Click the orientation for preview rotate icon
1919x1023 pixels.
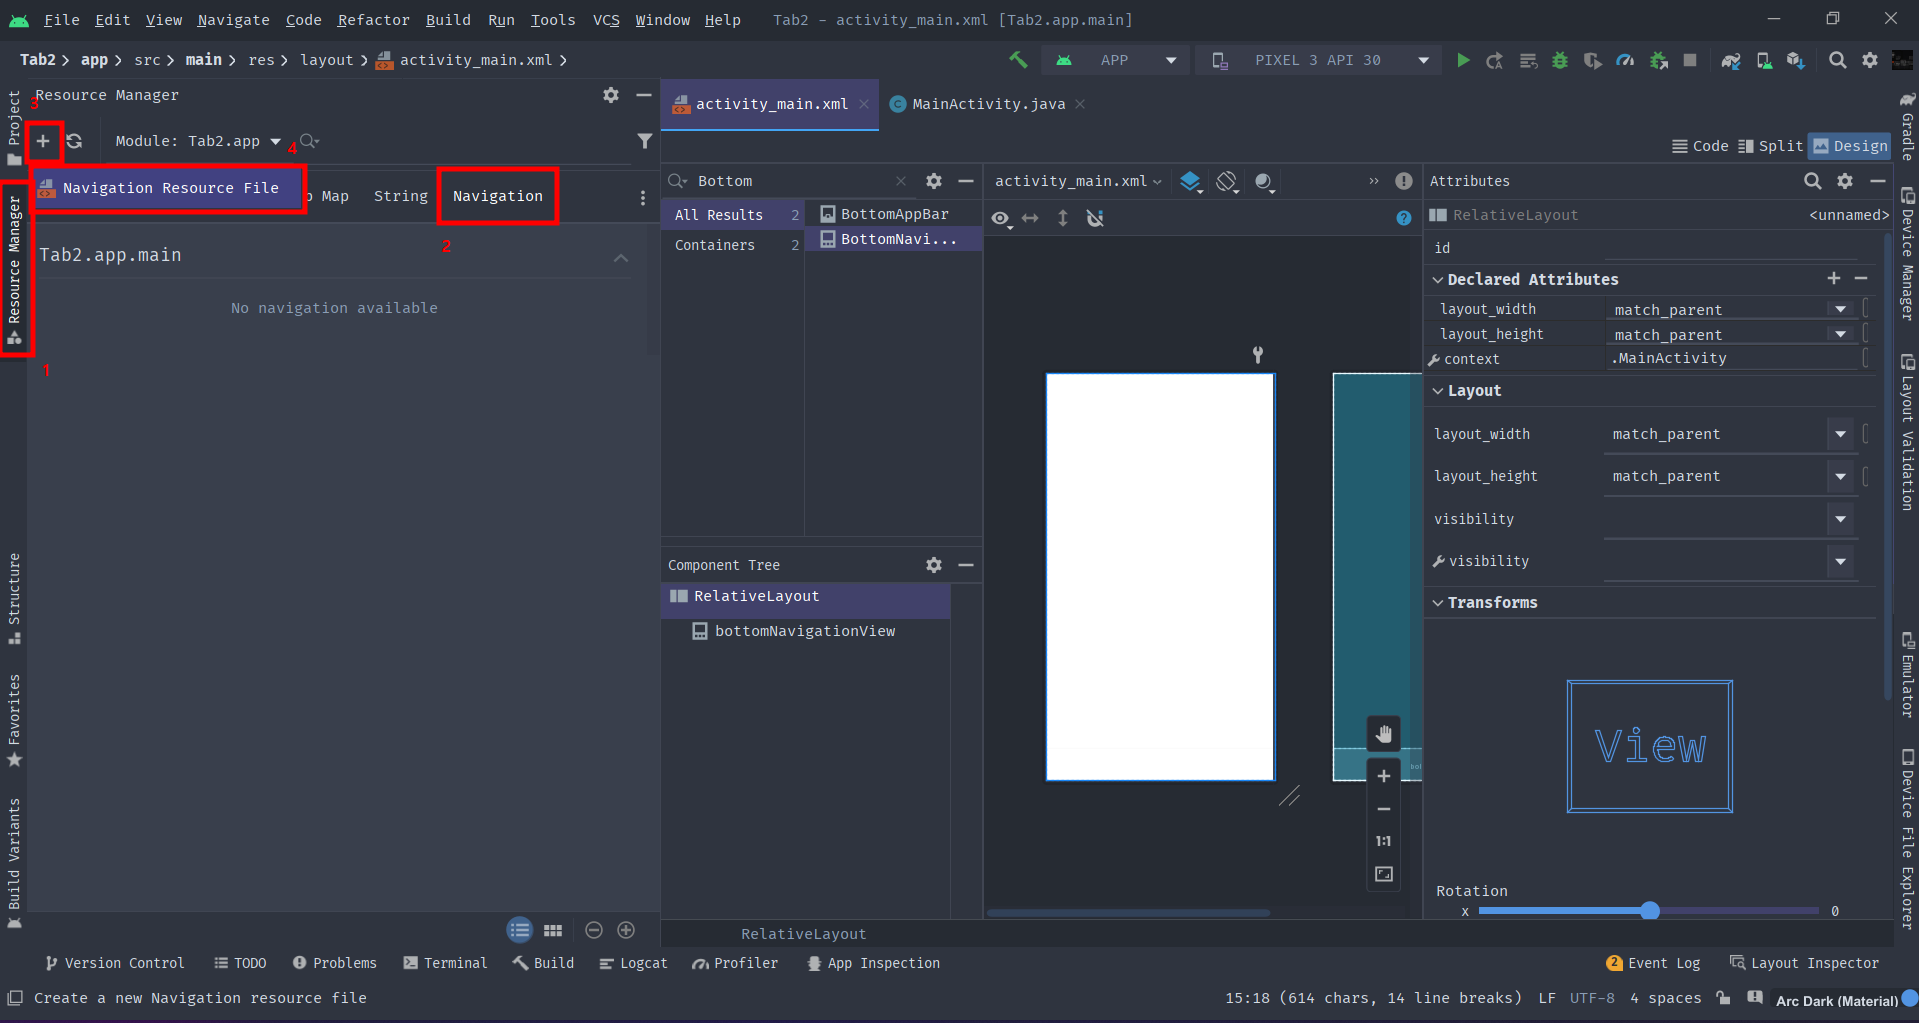(1227, 181)
